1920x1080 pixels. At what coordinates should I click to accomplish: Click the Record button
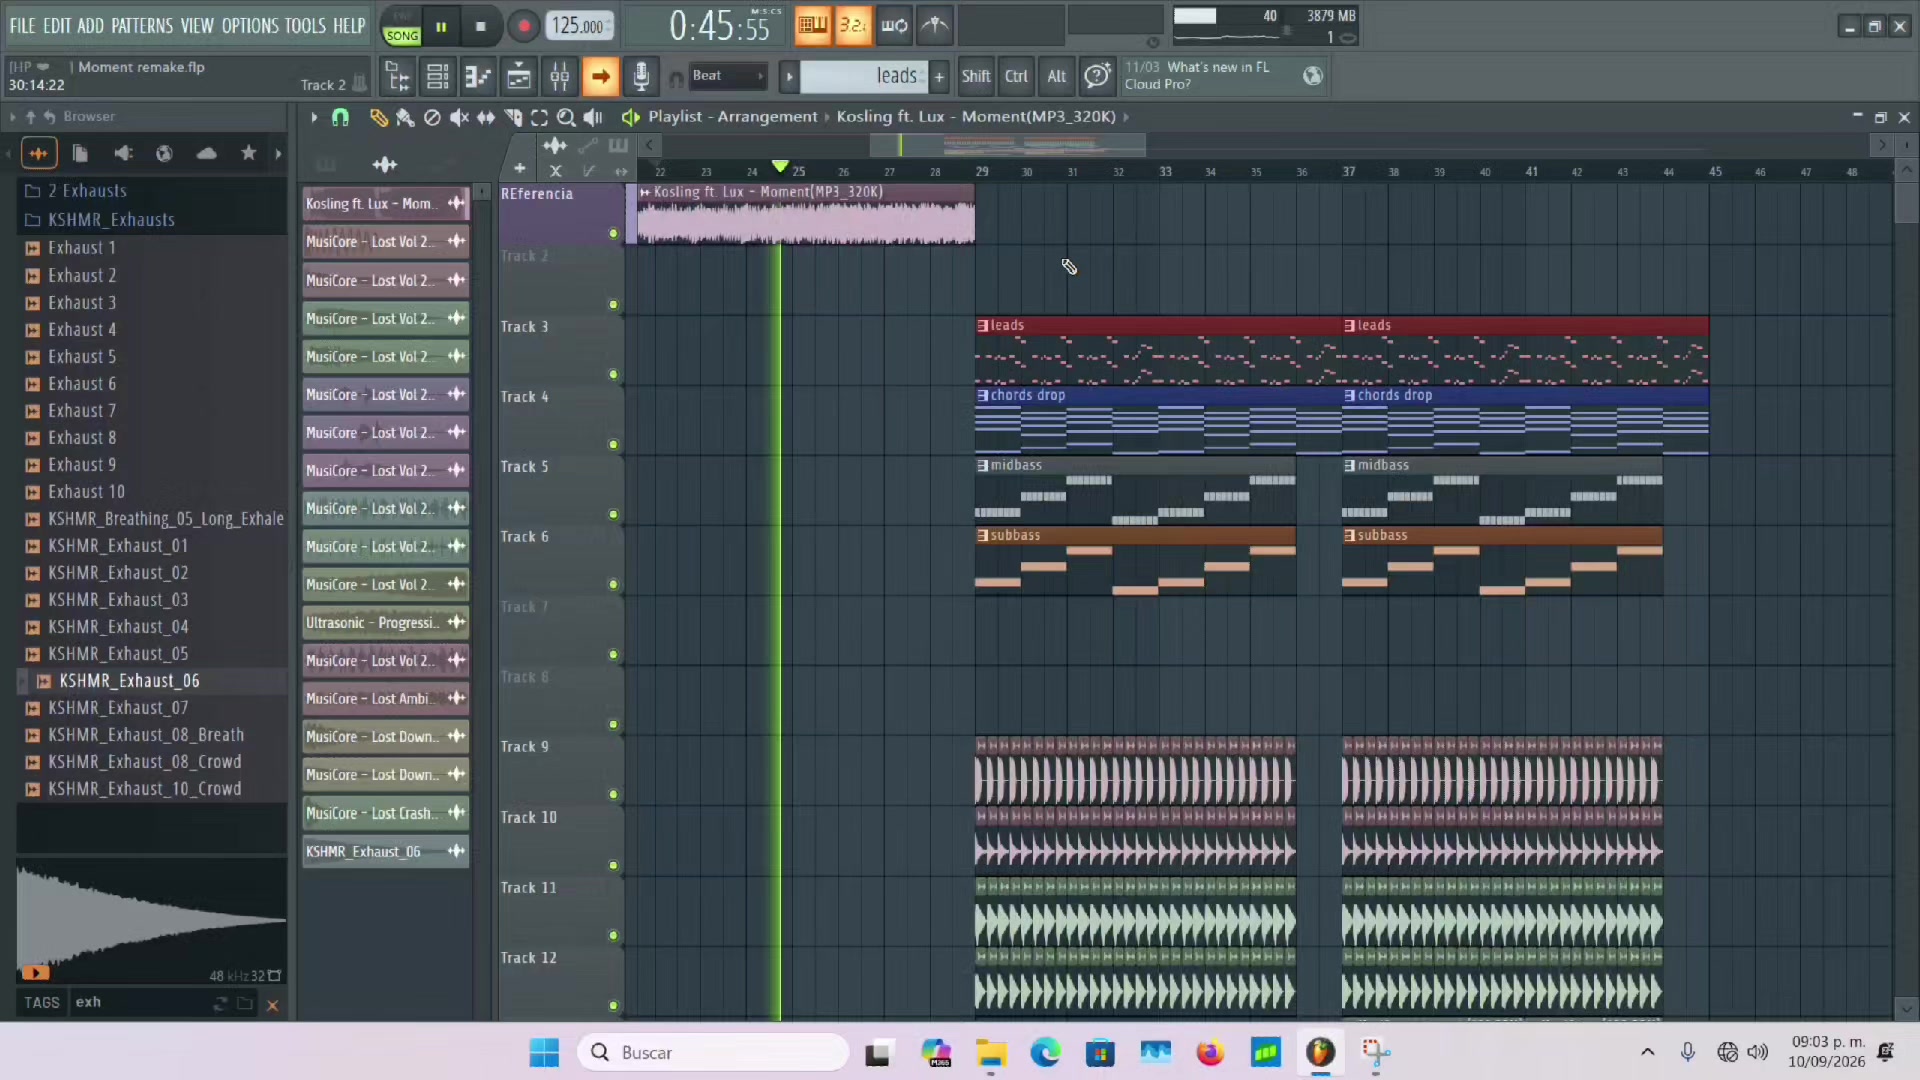click(523, 27)
